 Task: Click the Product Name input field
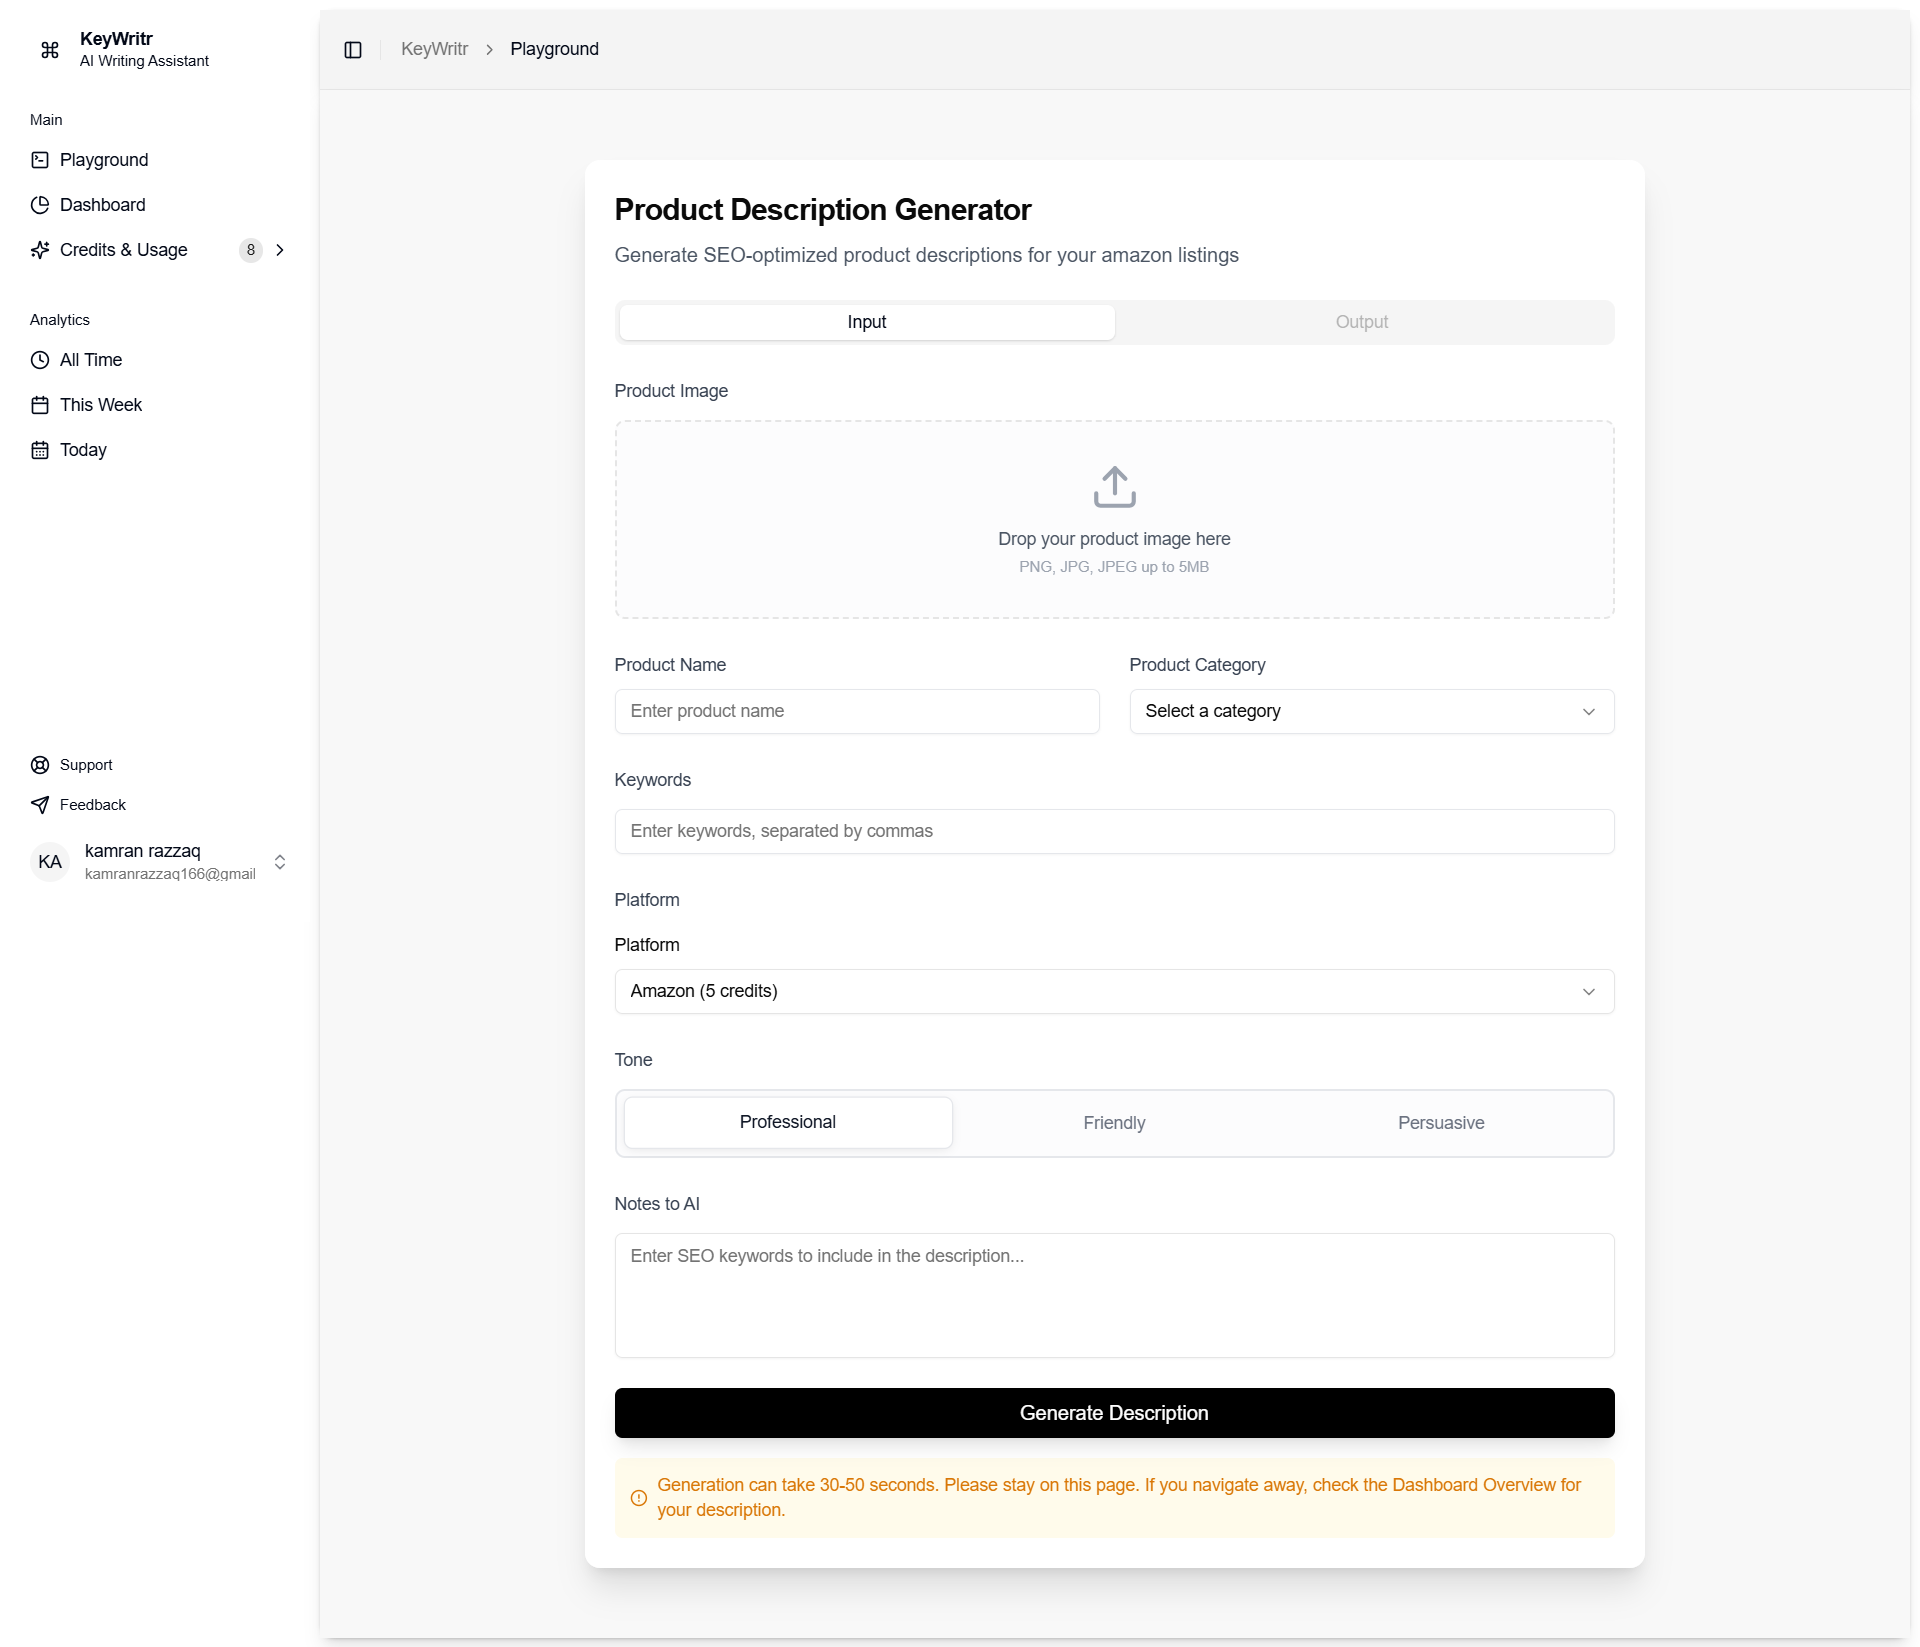click(x=857, y=711)
